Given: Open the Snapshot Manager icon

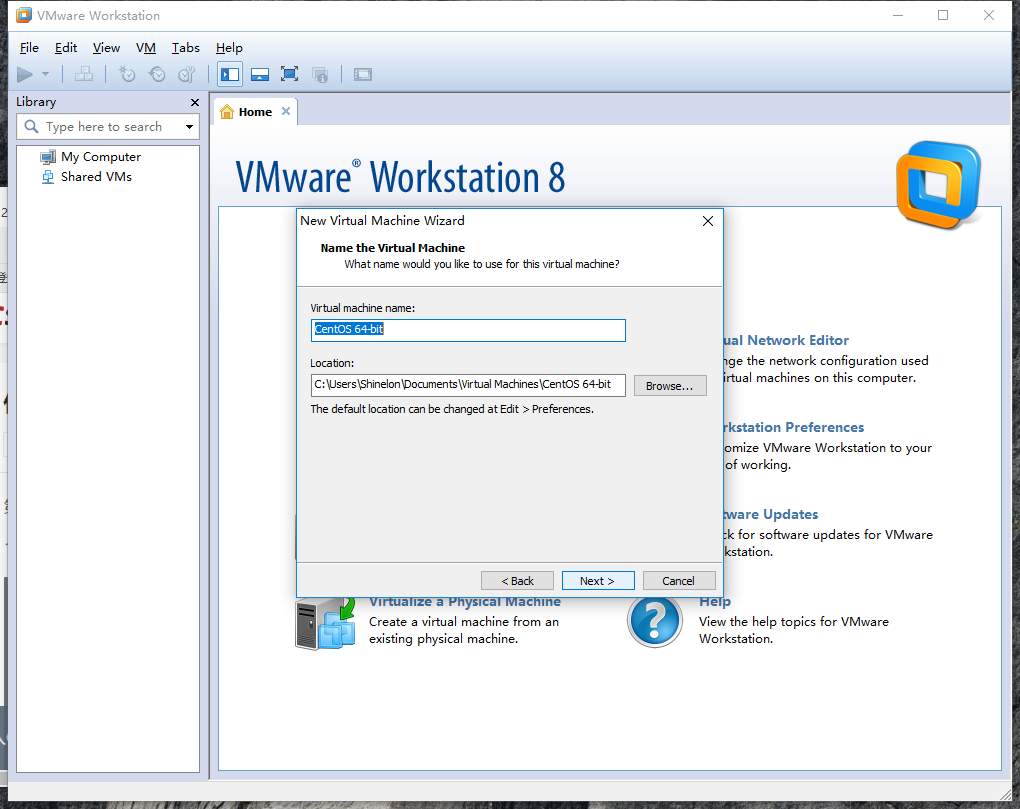Looking at the screenshot, I should coord(187,75).
